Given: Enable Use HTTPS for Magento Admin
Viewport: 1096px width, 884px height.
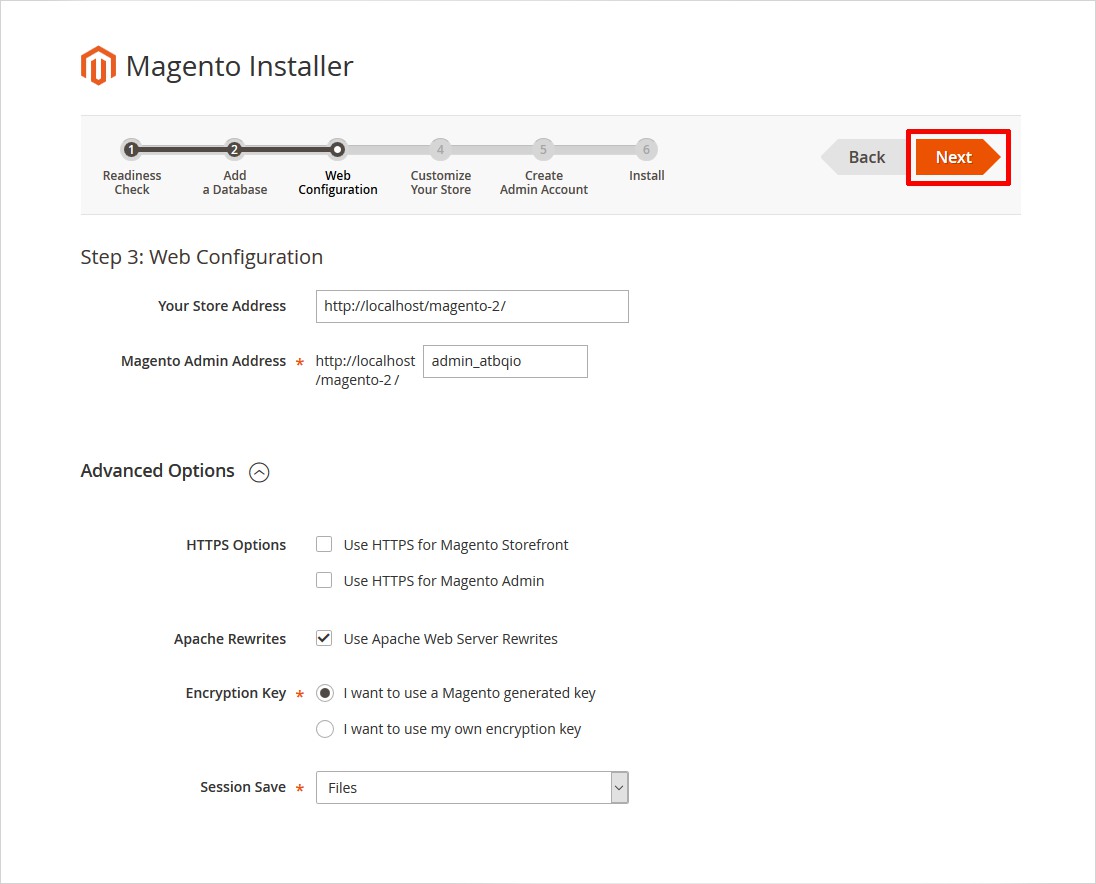Looking at the screenshot, I should point(324,581).
